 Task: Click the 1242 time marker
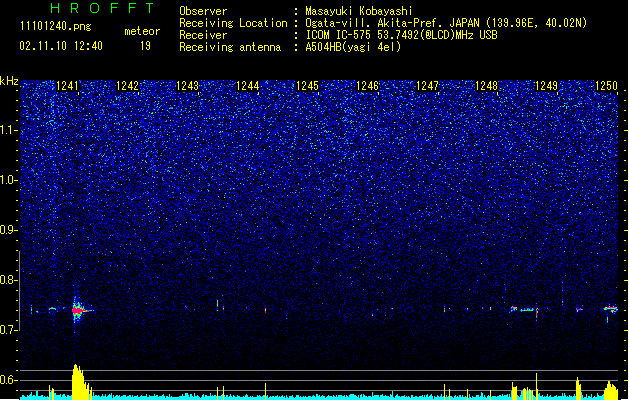pos(127,86)
